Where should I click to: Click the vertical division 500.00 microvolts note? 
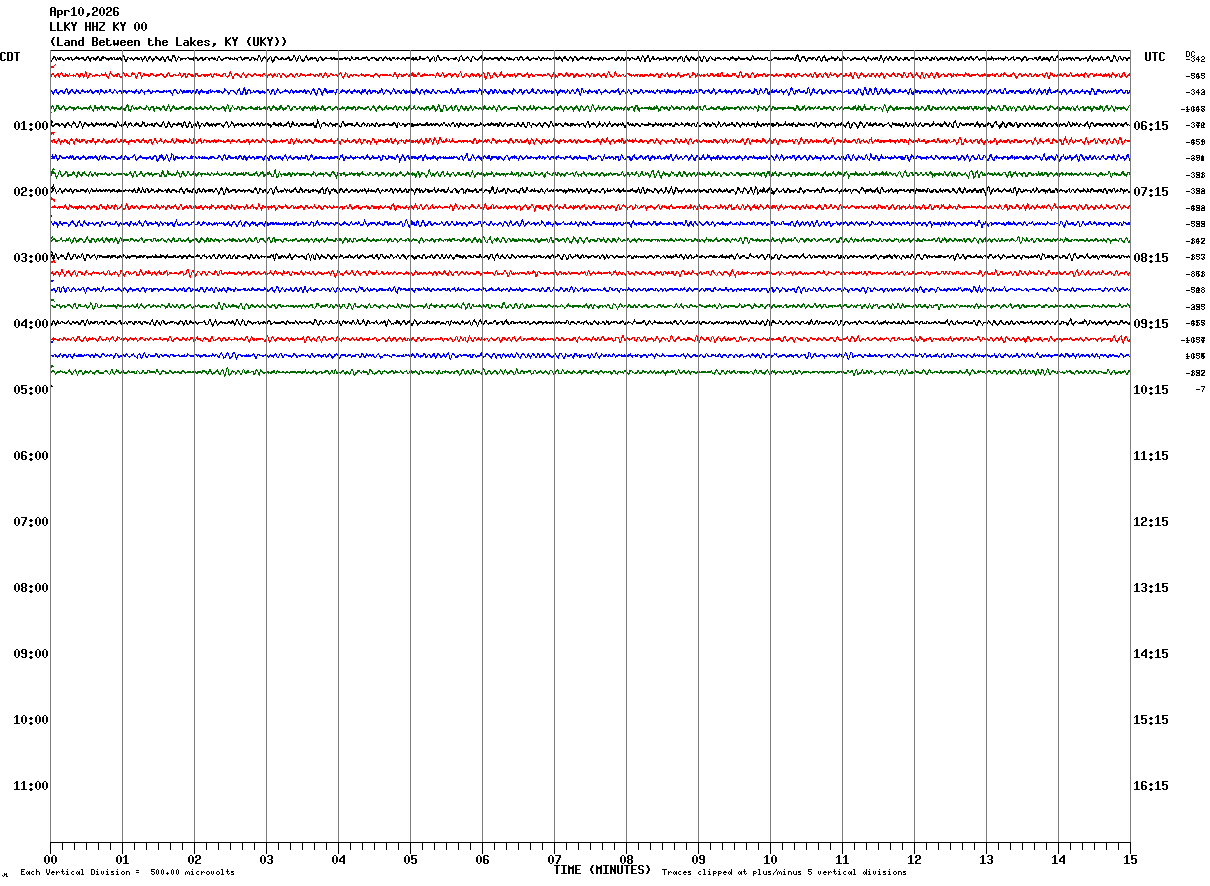point(128,873)
